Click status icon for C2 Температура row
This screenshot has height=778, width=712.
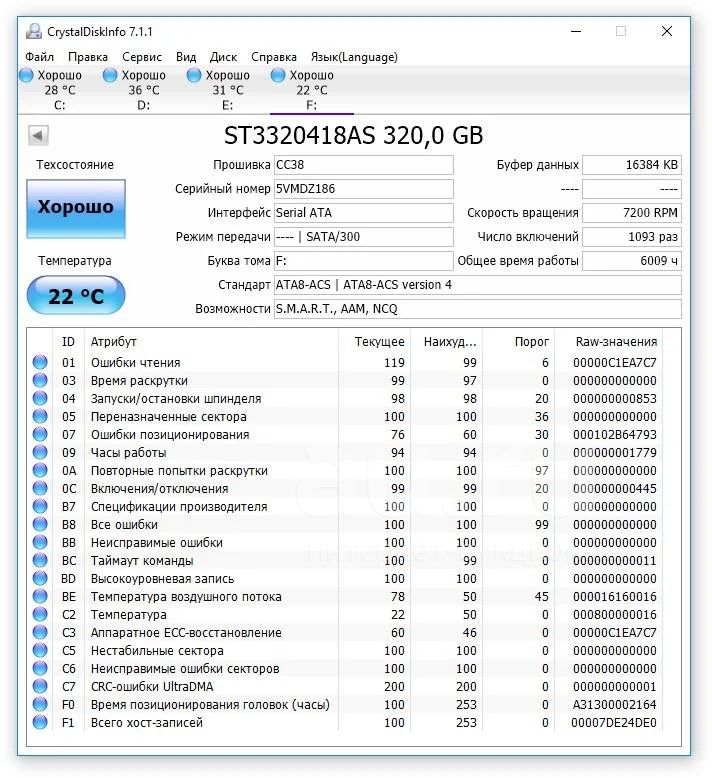point(40,614)
